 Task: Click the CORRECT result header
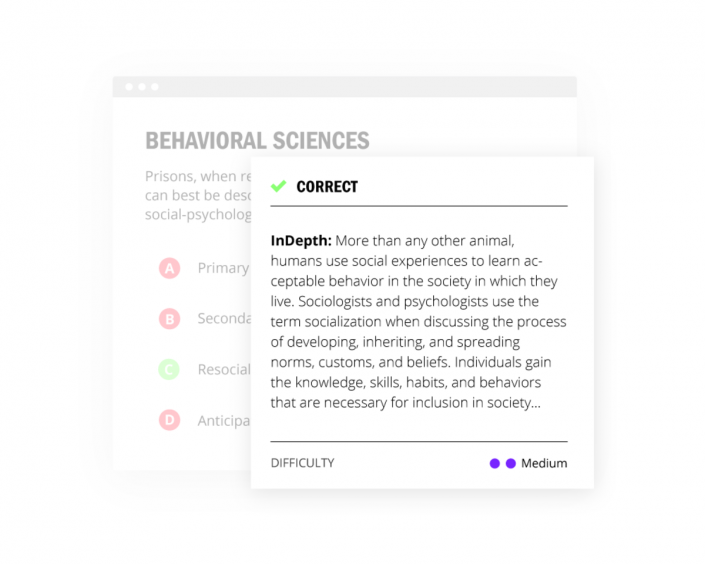(x=327, y=186)
